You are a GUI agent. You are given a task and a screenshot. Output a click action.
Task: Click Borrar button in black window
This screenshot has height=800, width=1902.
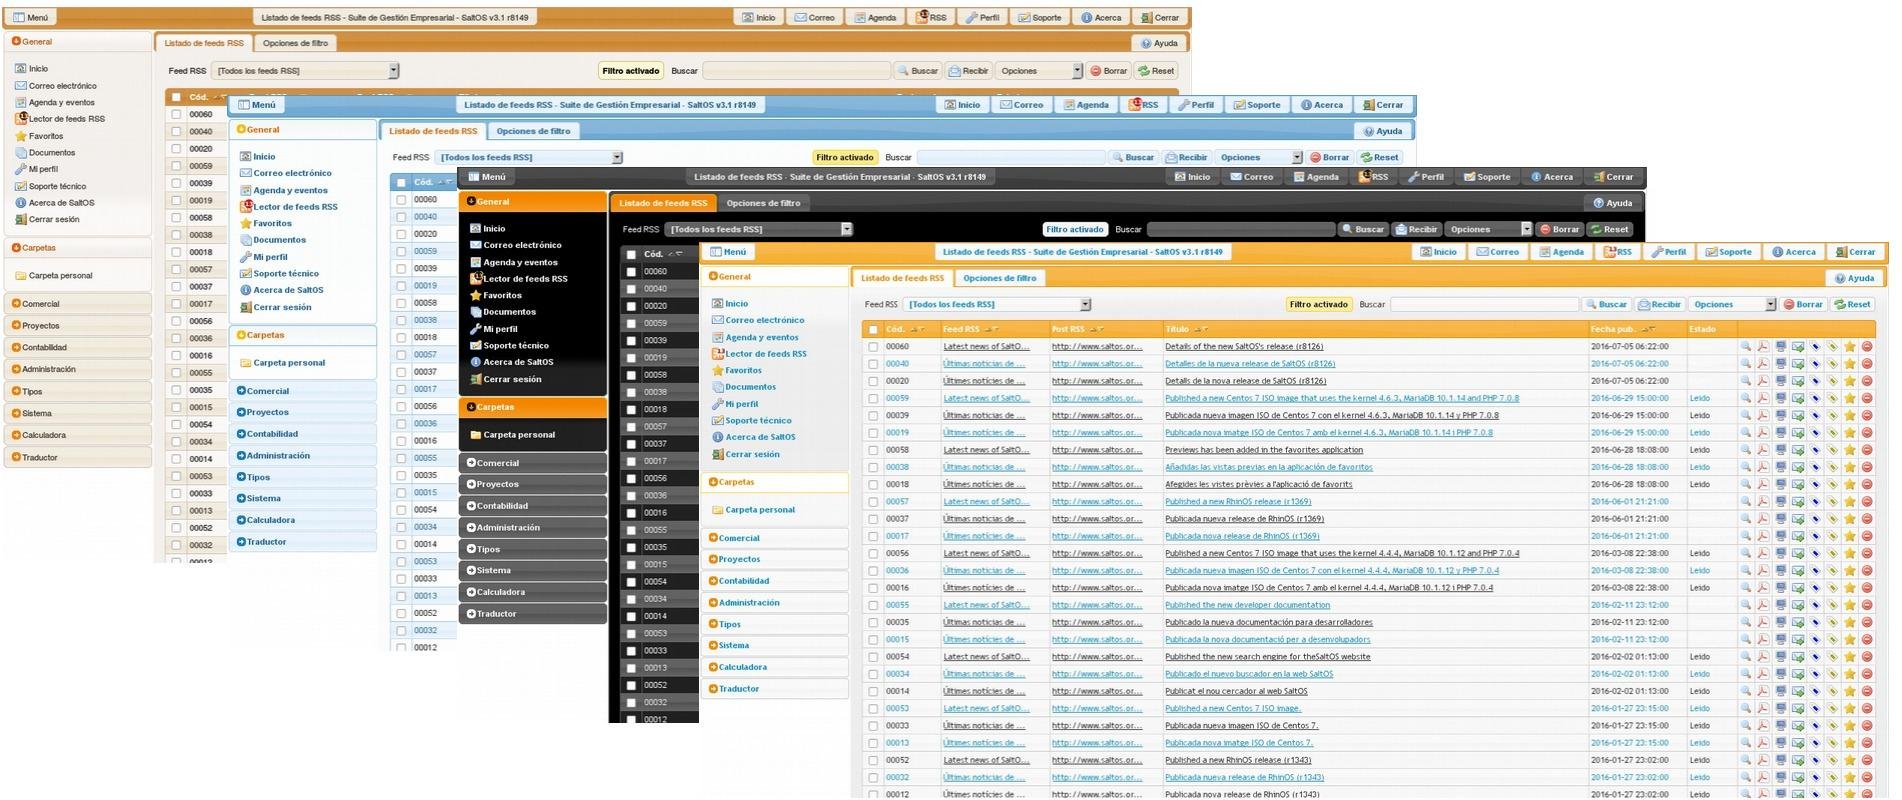(x=1559, y=229)
